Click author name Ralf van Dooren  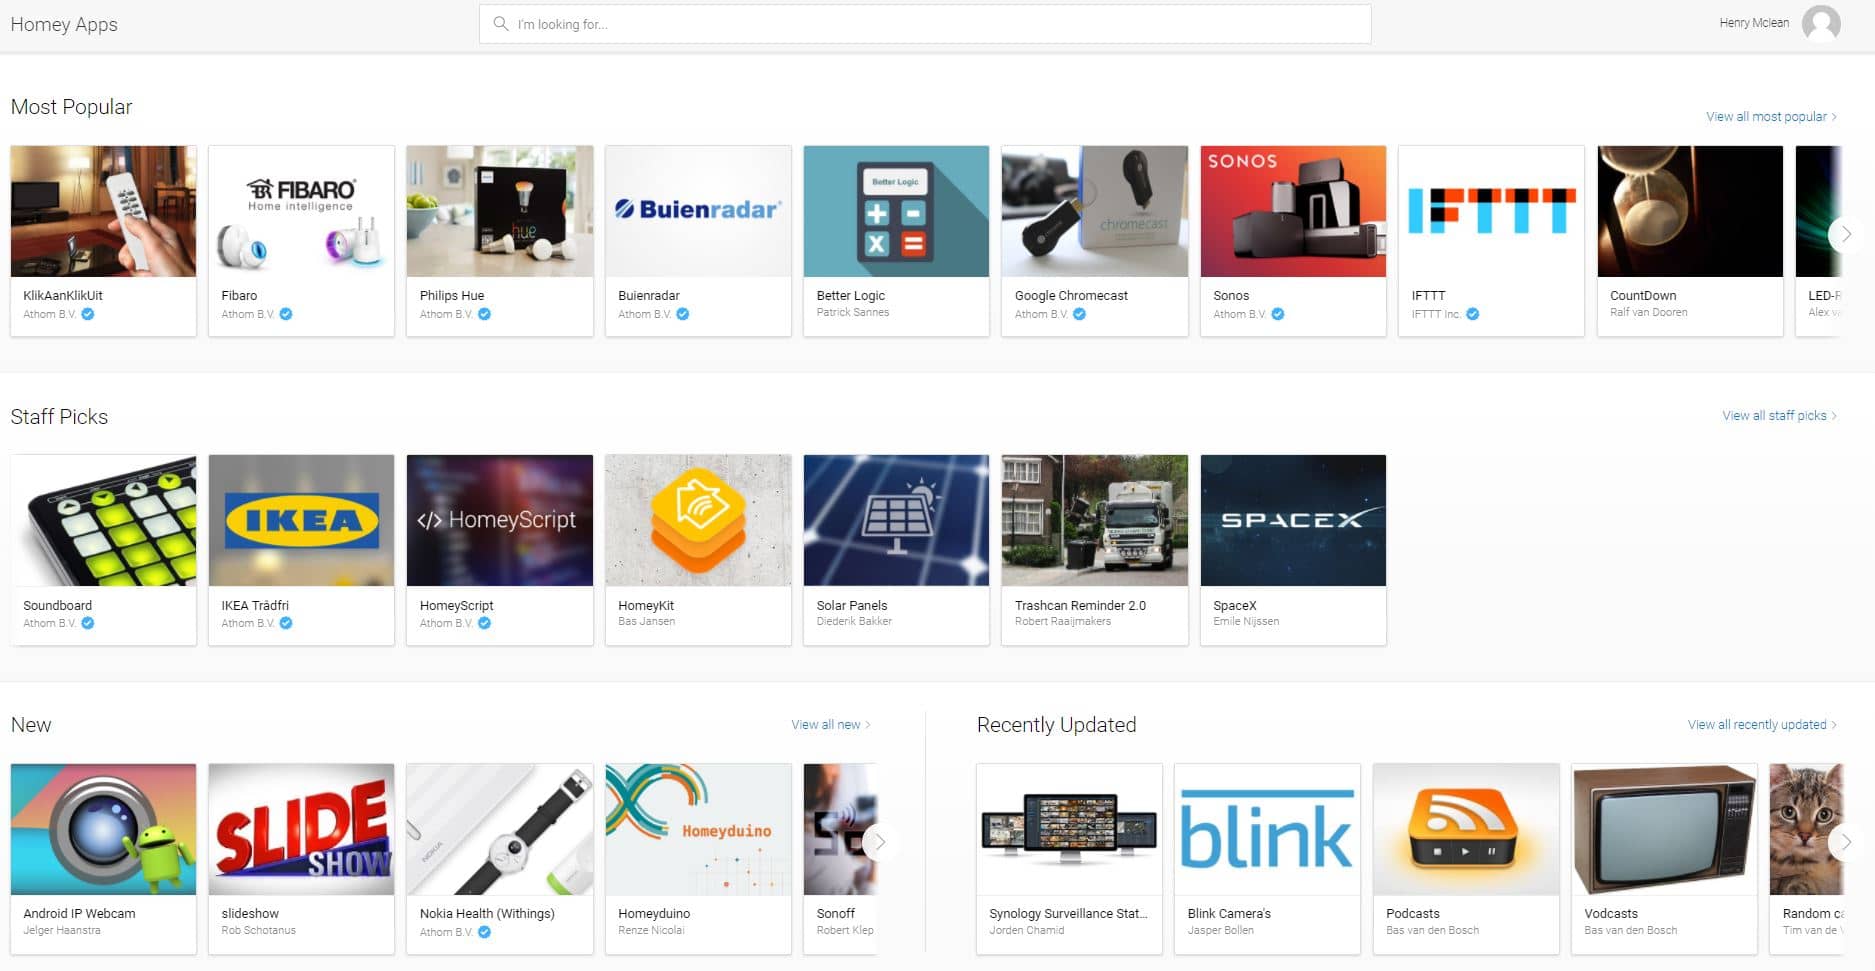pos(1648,312)
